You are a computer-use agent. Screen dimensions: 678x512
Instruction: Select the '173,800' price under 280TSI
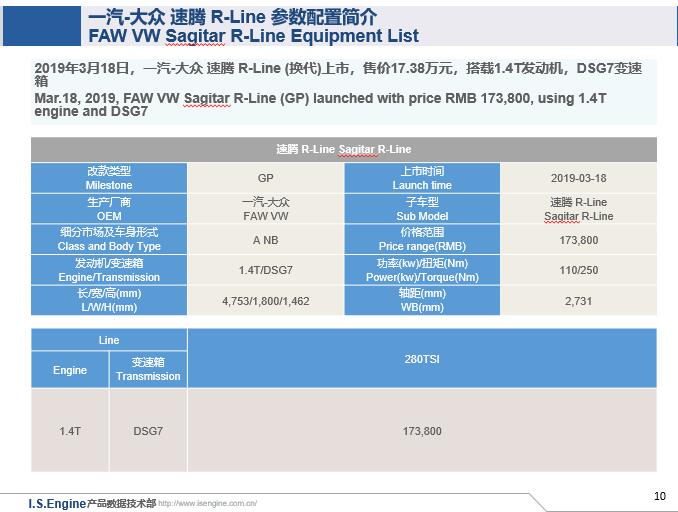click(x=422, y=431)
